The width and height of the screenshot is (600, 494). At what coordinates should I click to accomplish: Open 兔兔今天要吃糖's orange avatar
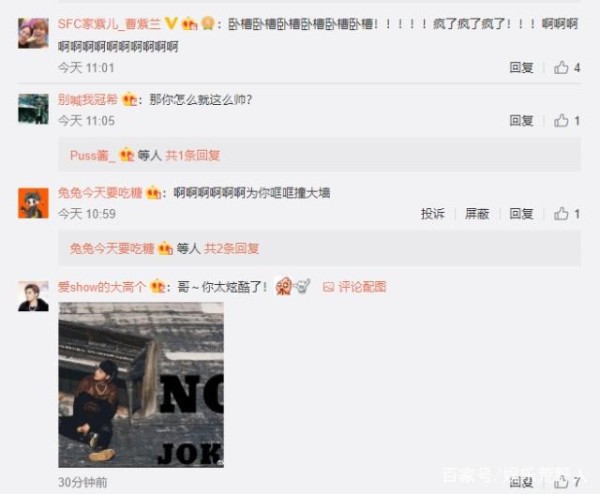tap(33, 203)
